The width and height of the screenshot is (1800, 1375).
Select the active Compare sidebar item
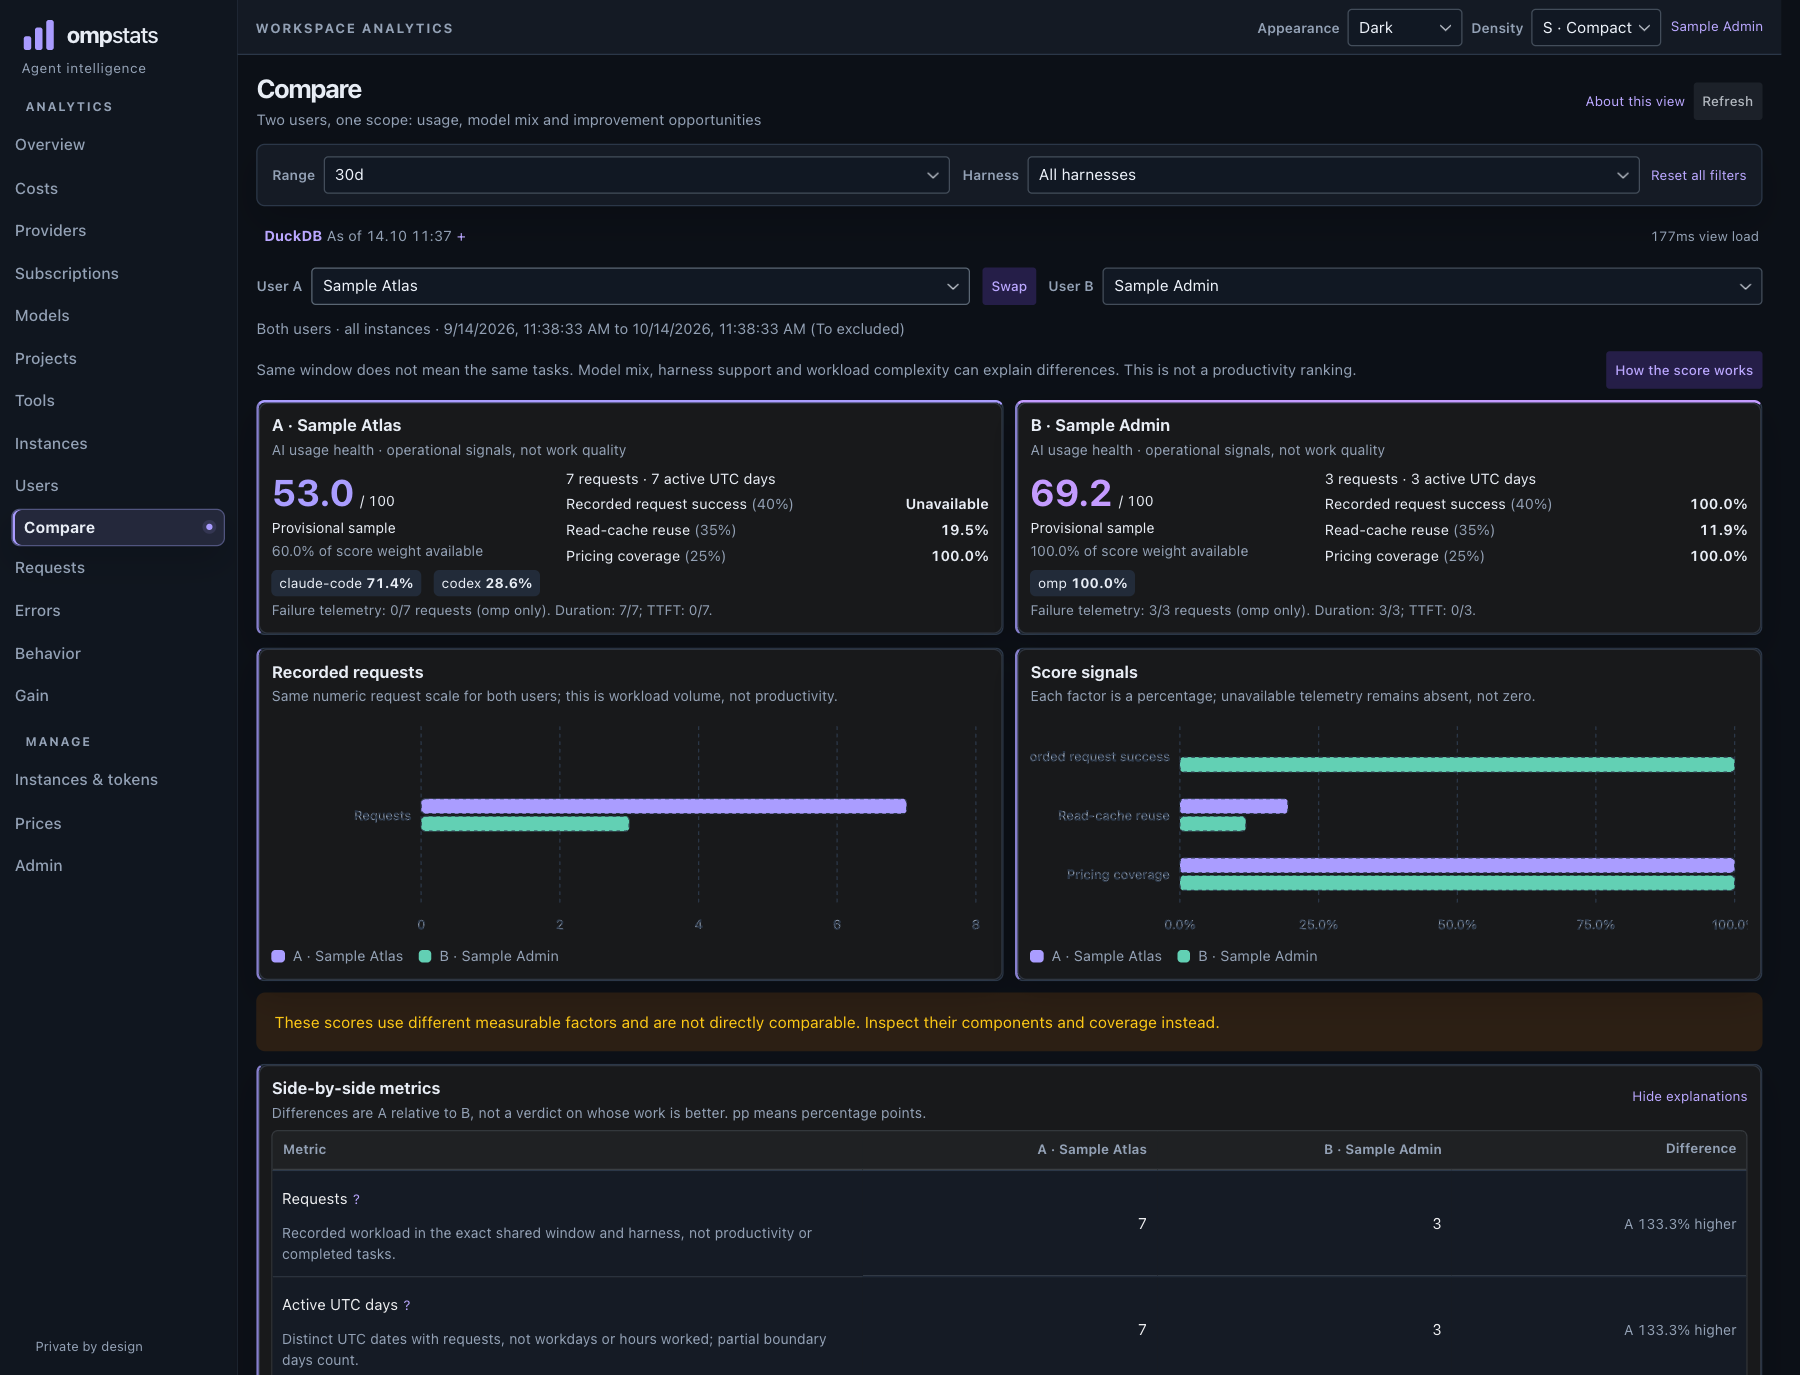coord(118,528)
